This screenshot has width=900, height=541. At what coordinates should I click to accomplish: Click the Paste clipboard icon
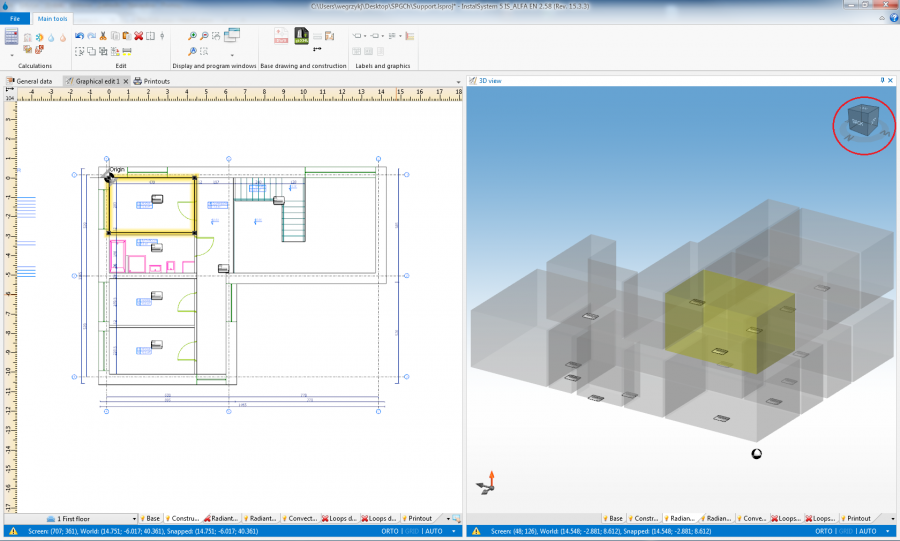point(126,36)
